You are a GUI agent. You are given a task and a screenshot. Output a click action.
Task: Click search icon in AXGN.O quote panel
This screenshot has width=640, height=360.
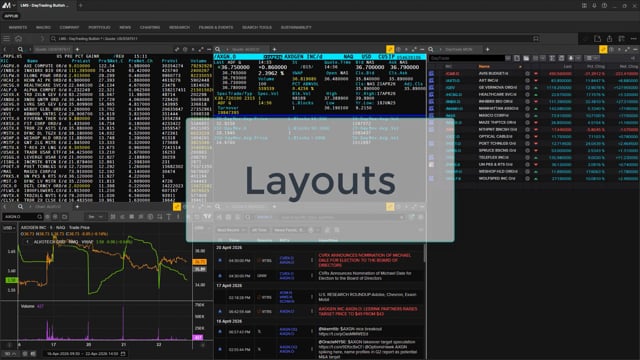(x=218, y=49)
